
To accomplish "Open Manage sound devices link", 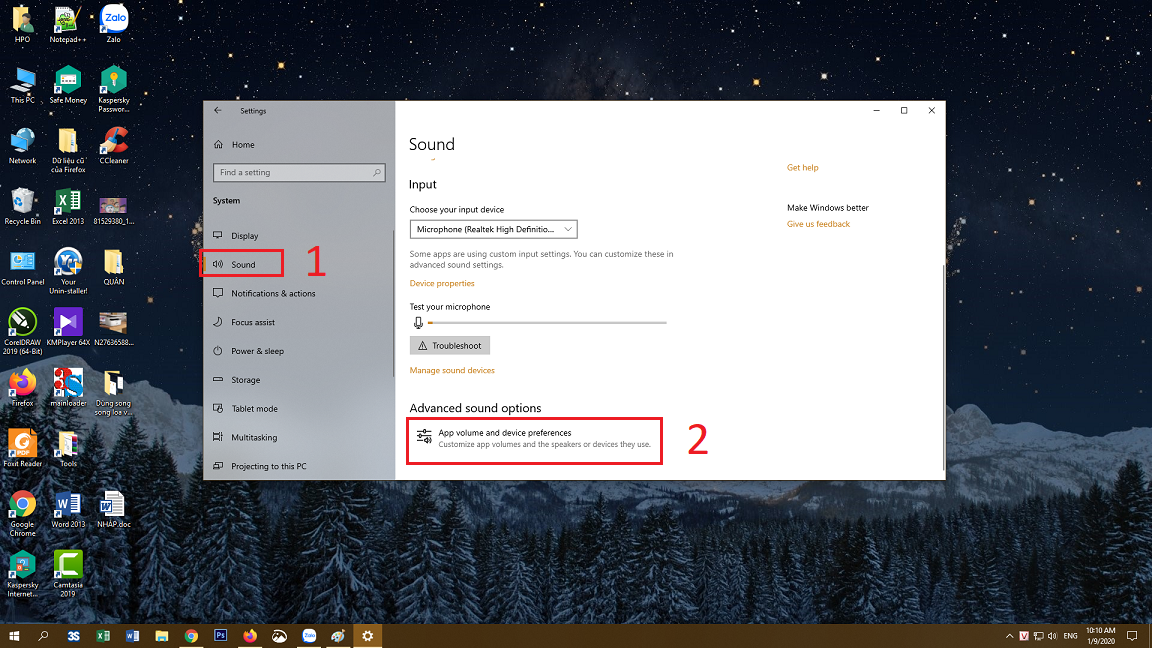I will coord(452,371).
